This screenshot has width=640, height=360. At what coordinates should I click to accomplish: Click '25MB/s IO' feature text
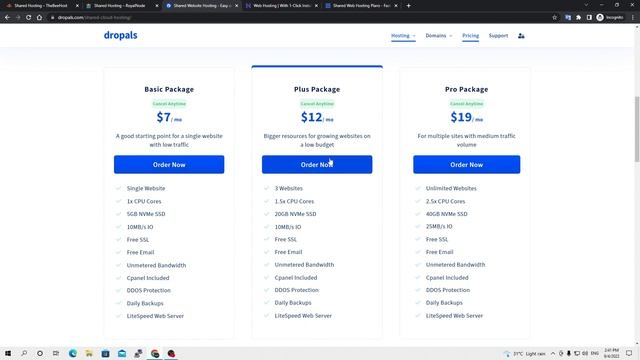click(439, 227)
